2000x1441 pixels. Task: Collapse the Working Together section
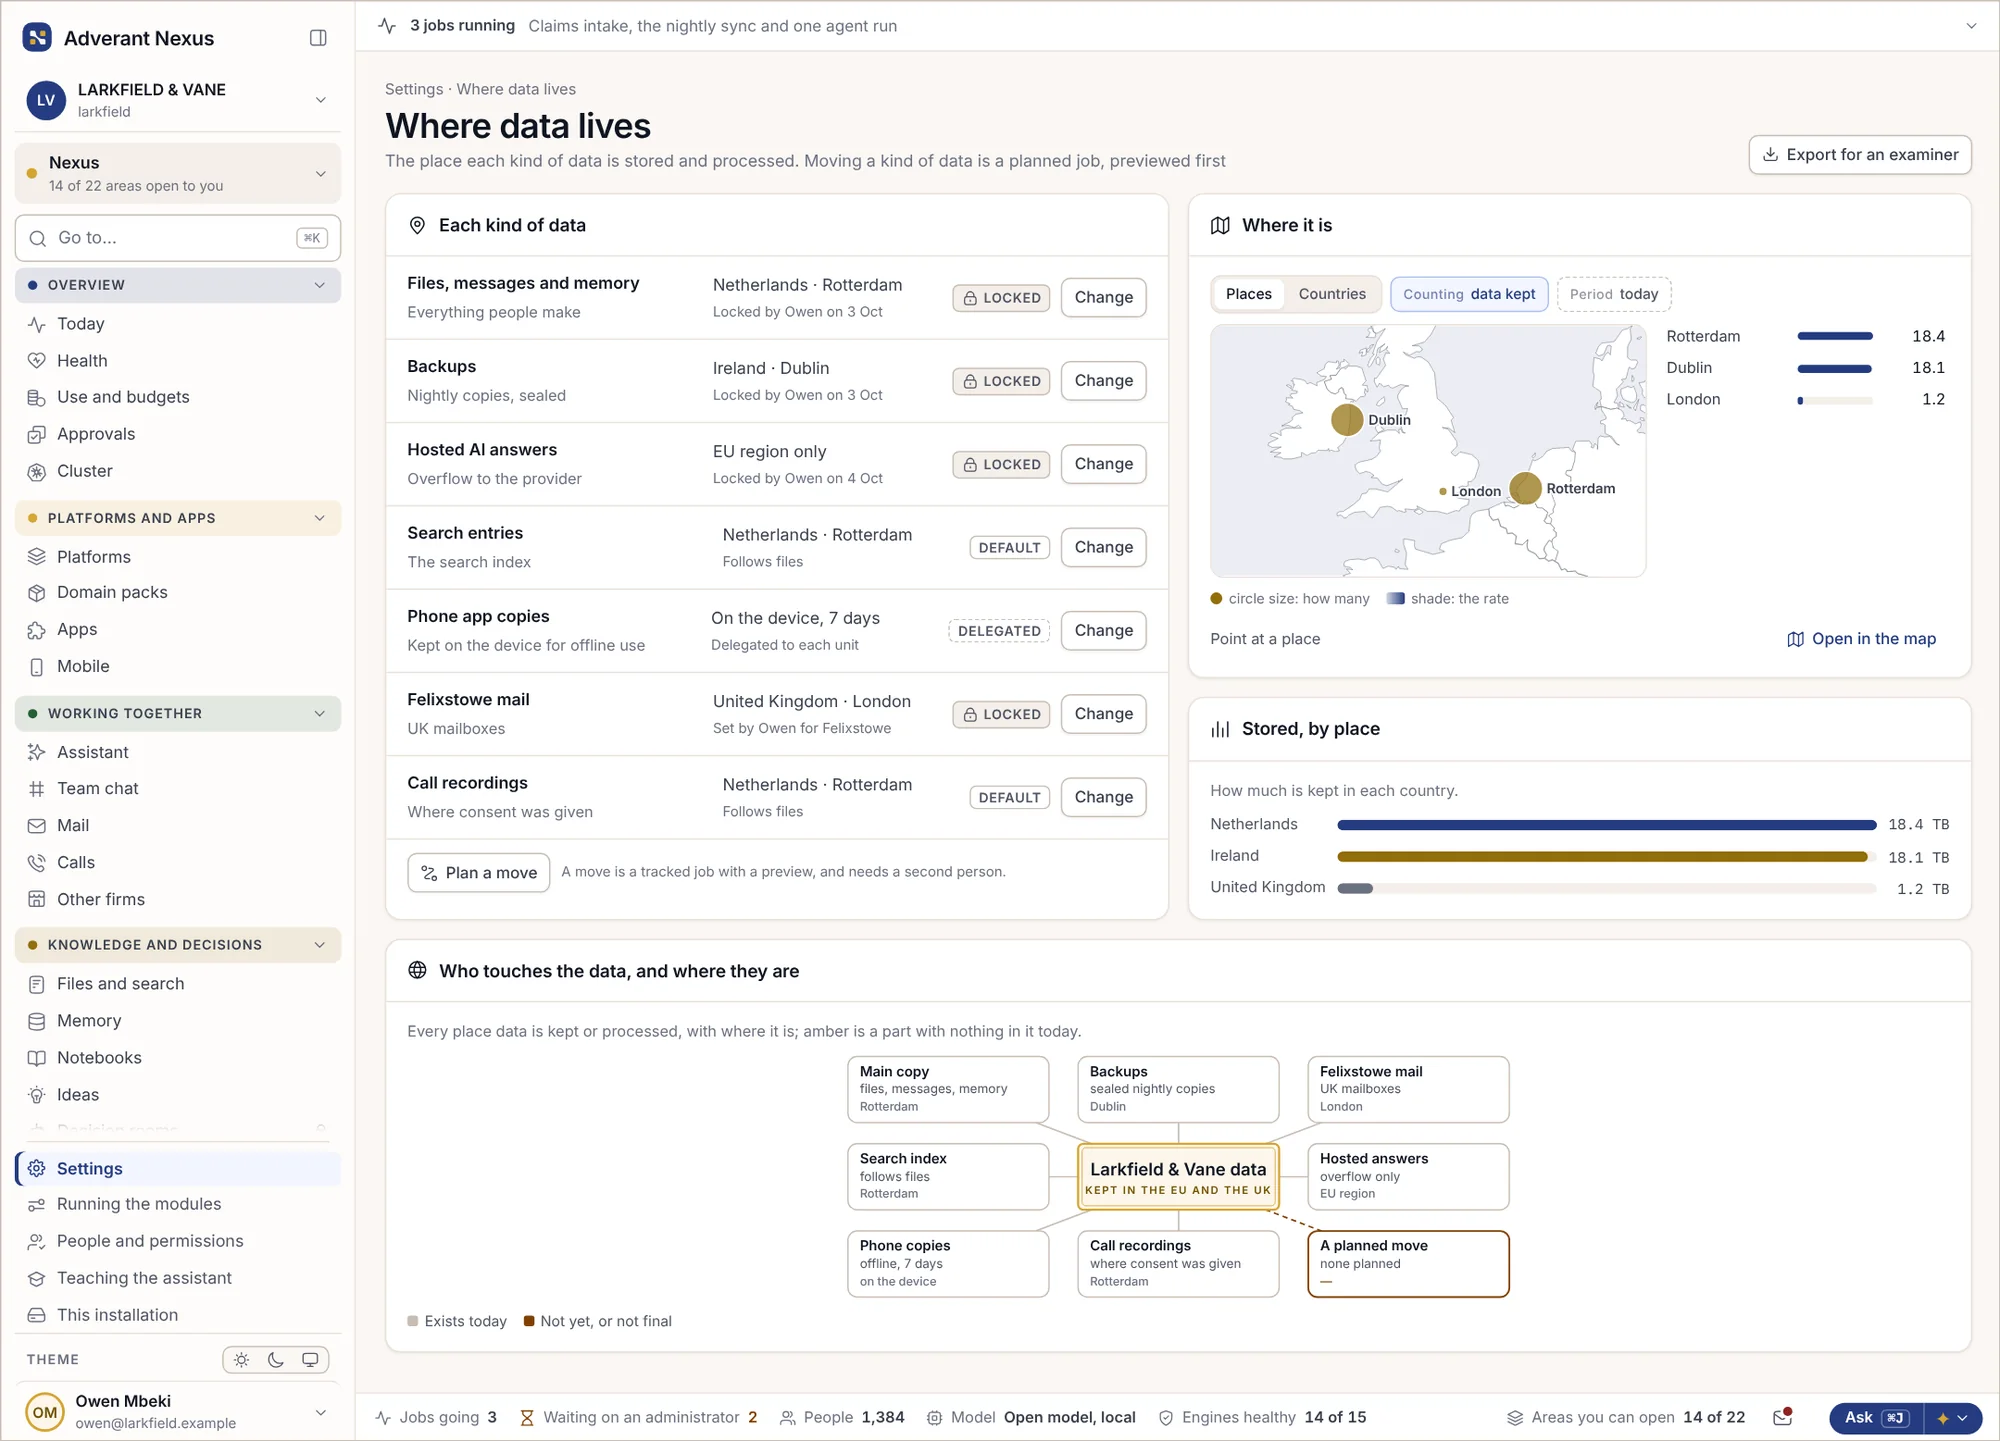click(178, 713)
